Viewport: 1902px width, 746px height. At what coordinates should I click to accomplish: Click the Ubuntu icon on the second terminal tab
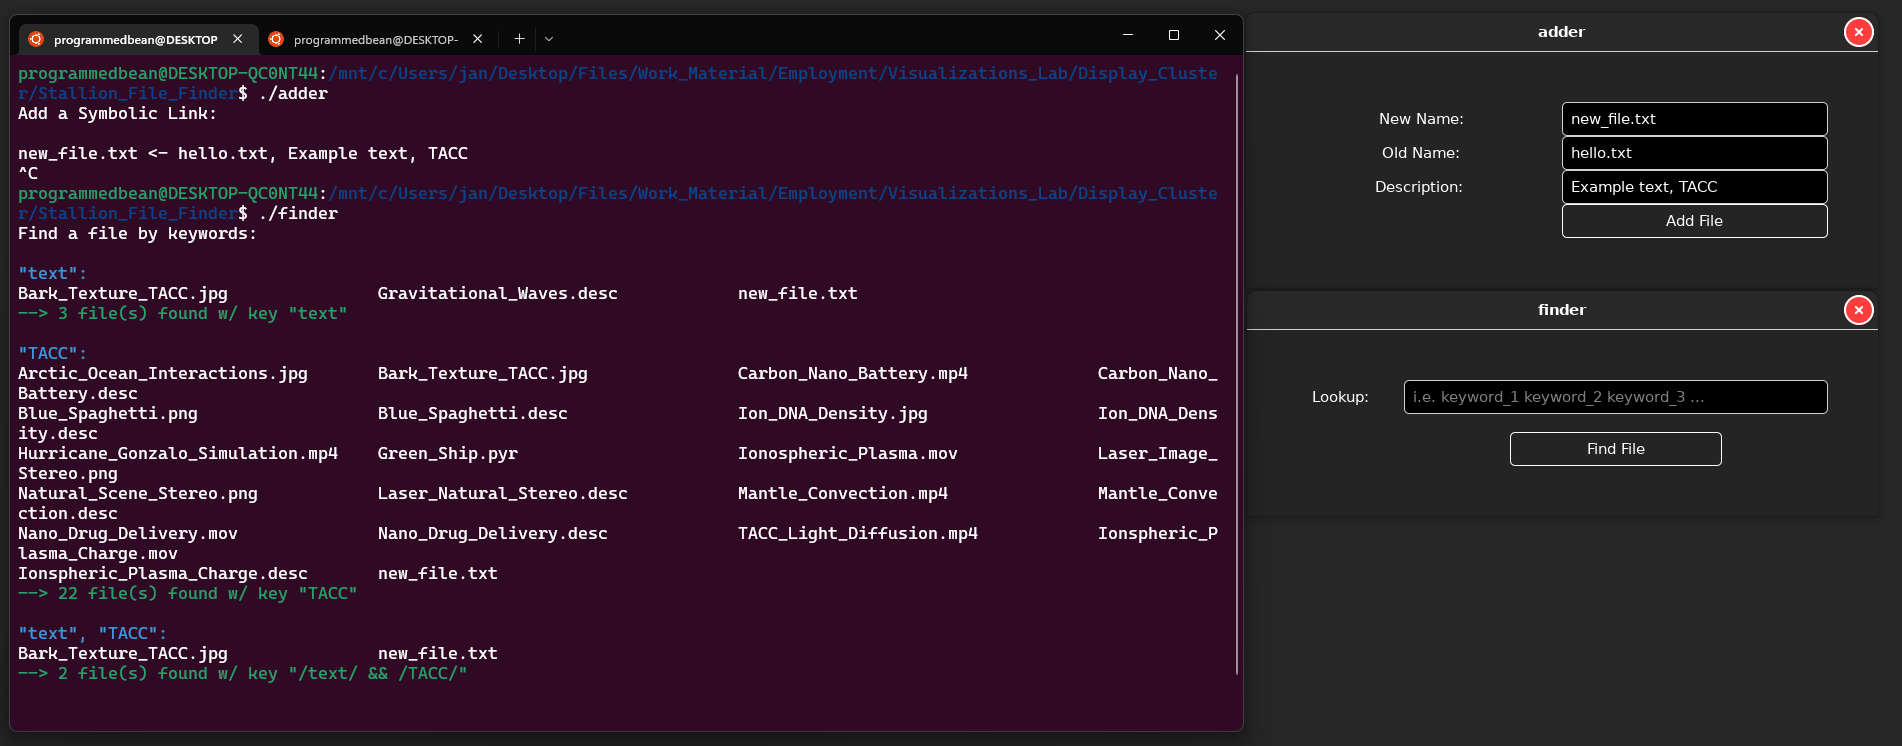coord(276,39)
